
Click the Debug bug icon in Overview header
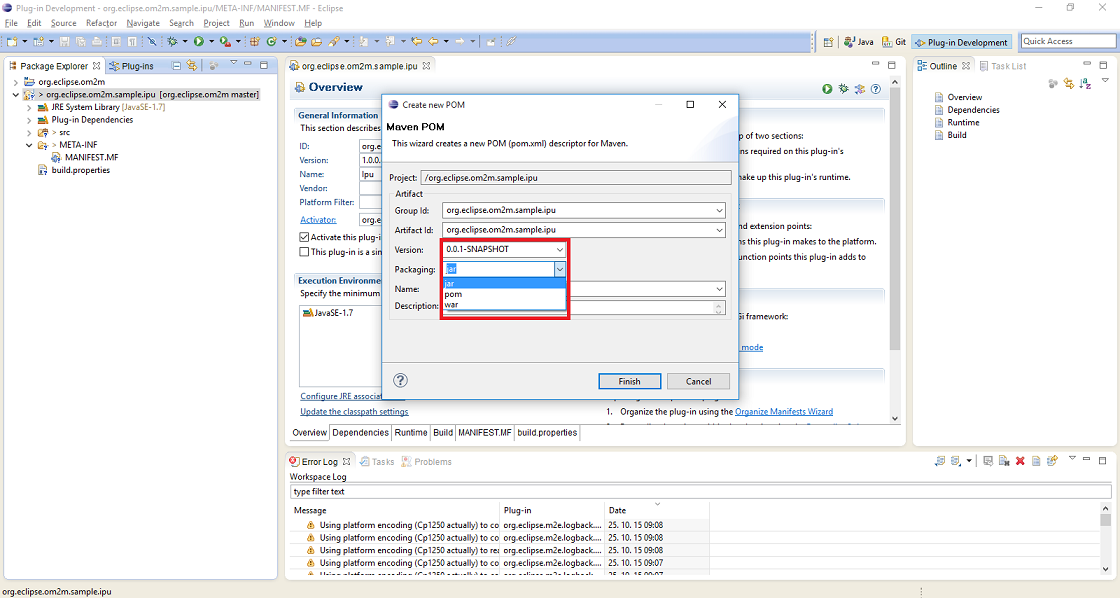coord(844,89)
